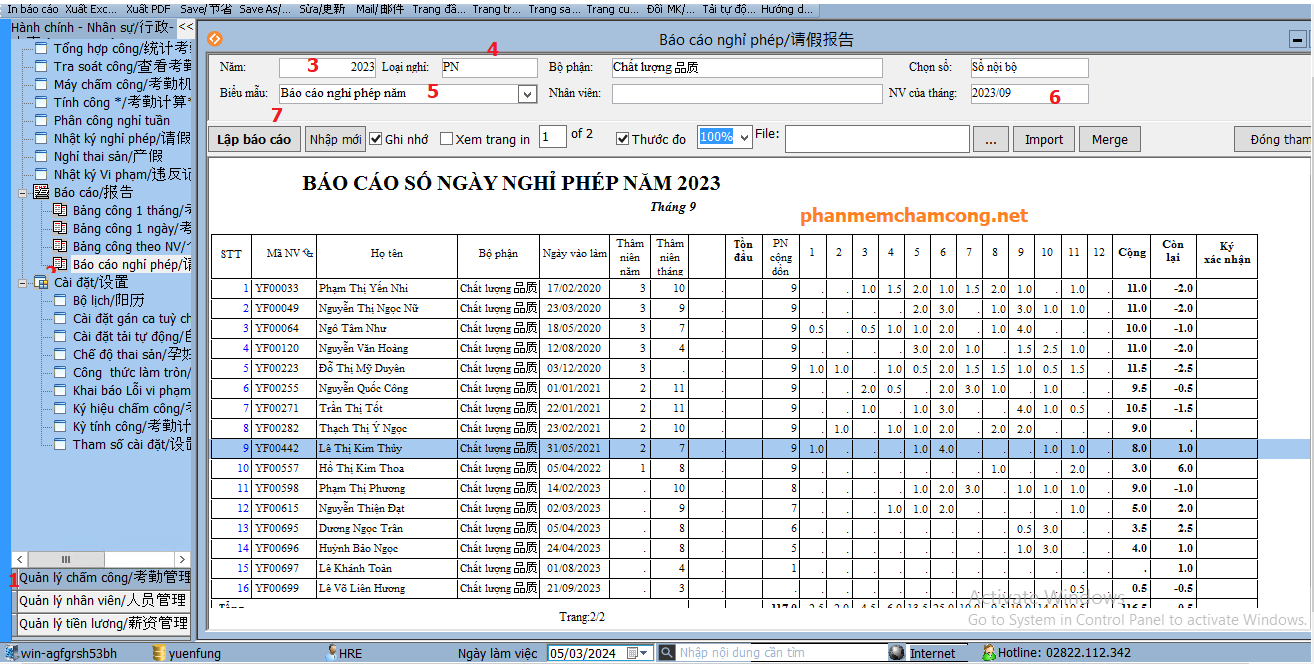Viewport: 1314px width, 664px height.
Task: Click Xuất PDF in the top menu
Action: pyautogui.click(x=148, y=8)
